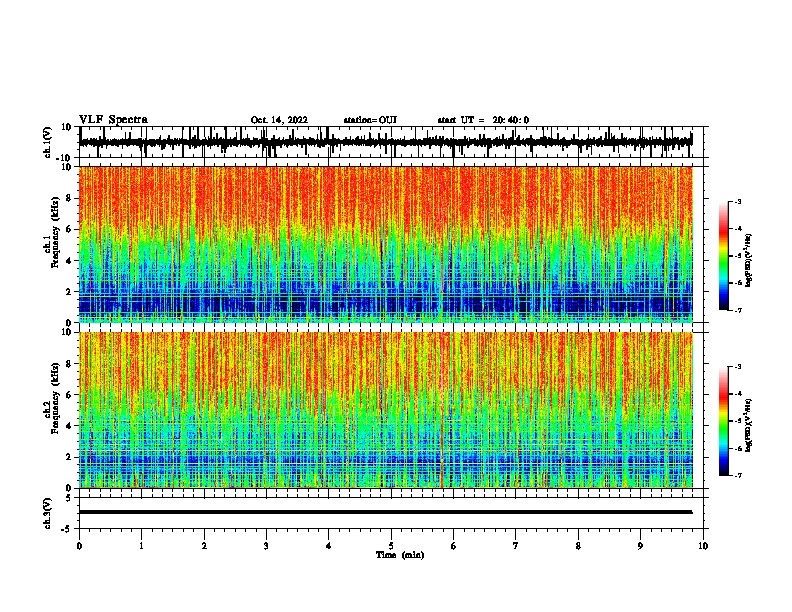Click the ch.1 spectrogram color scale bar
This screenshot has width=792, height=612.
724,256
